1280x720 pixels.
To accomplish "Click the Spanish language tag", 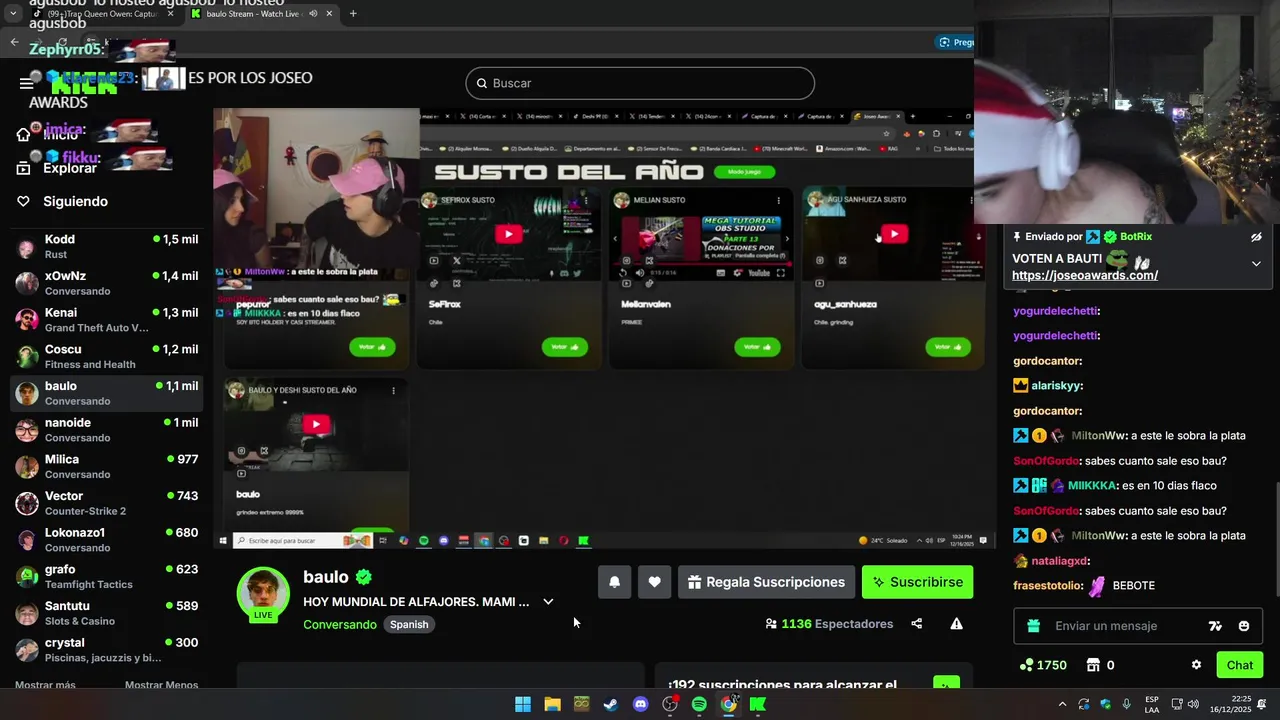I will [409, 624].
